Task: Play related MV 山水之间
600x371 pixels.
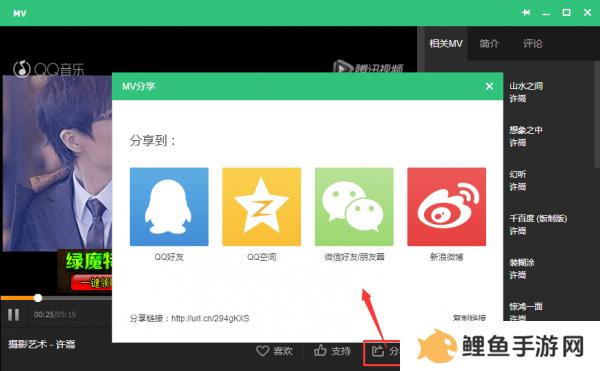Action: click(x=526, y=86)
